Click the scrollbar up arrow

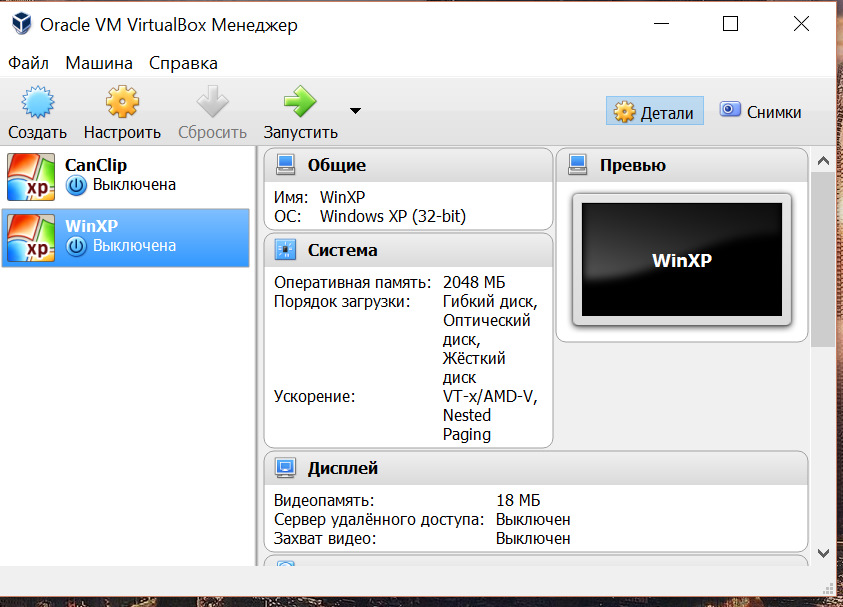click(823, 161)
